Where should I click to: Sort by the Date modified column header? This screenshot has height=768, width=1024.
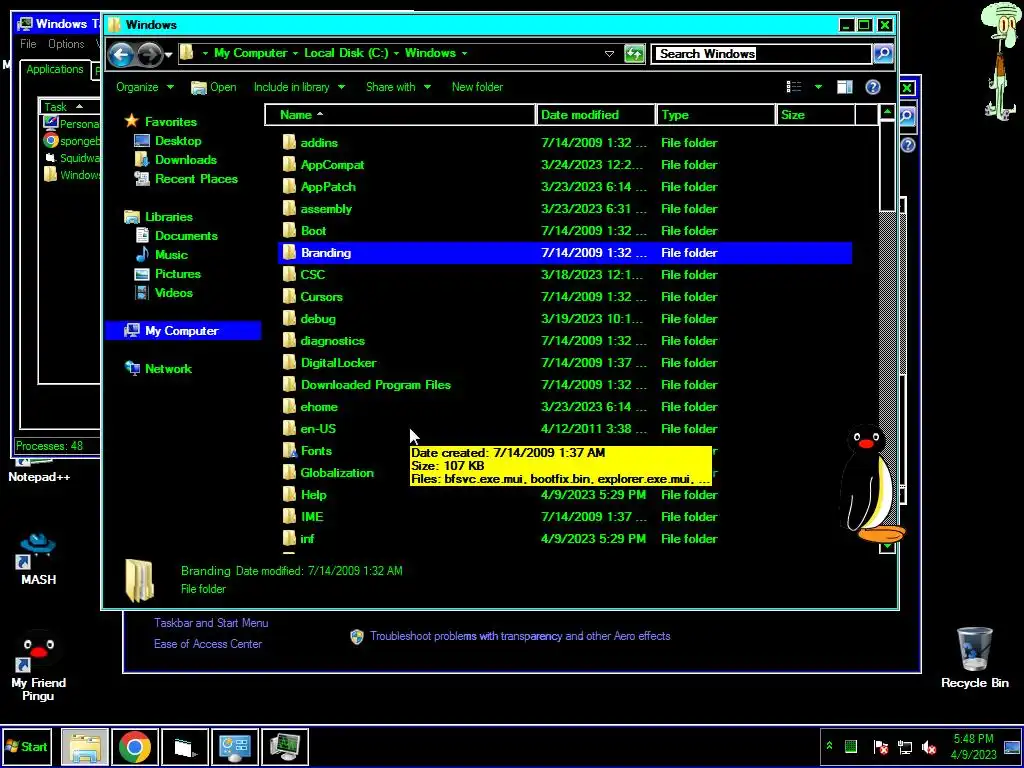point(596,115)
